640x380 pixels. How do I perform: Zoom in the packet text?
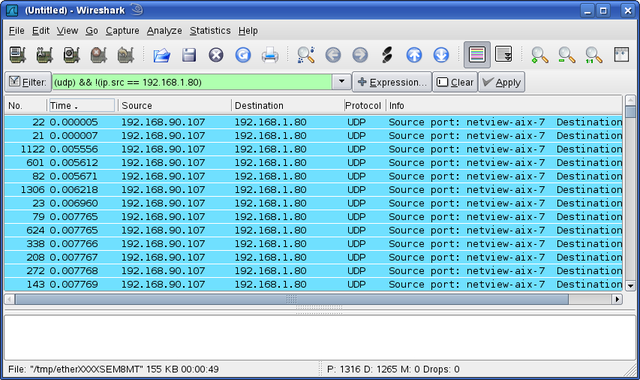pos(540,55)
